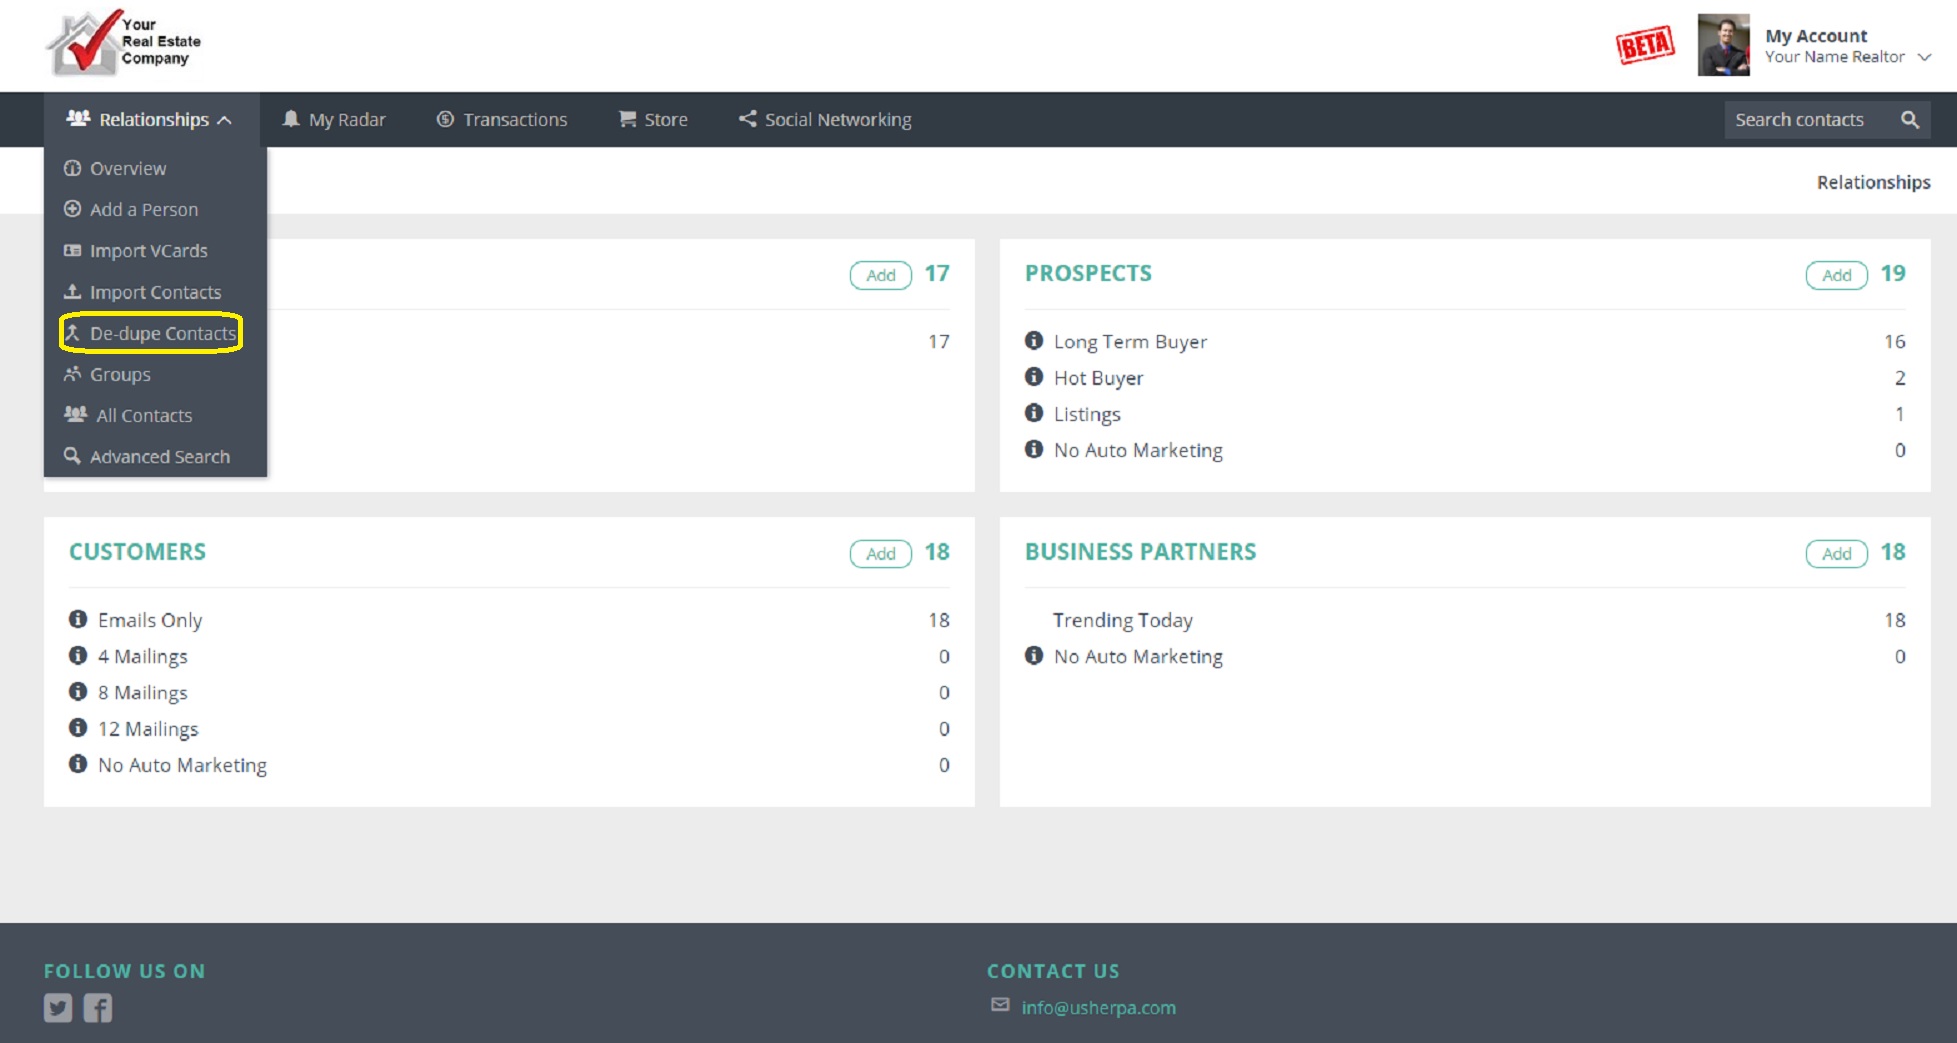Open the Overview item in Relationships menu
The width and height of the screenshot is (1957, 1043).
pyautogui.click(x=128, y=168)
